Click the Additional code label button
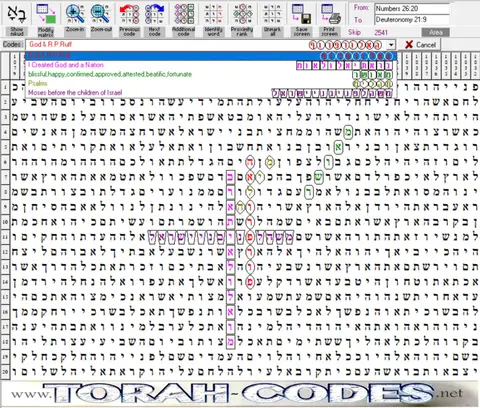This screenshot has width=480, height=408. [x=184, y=32]
